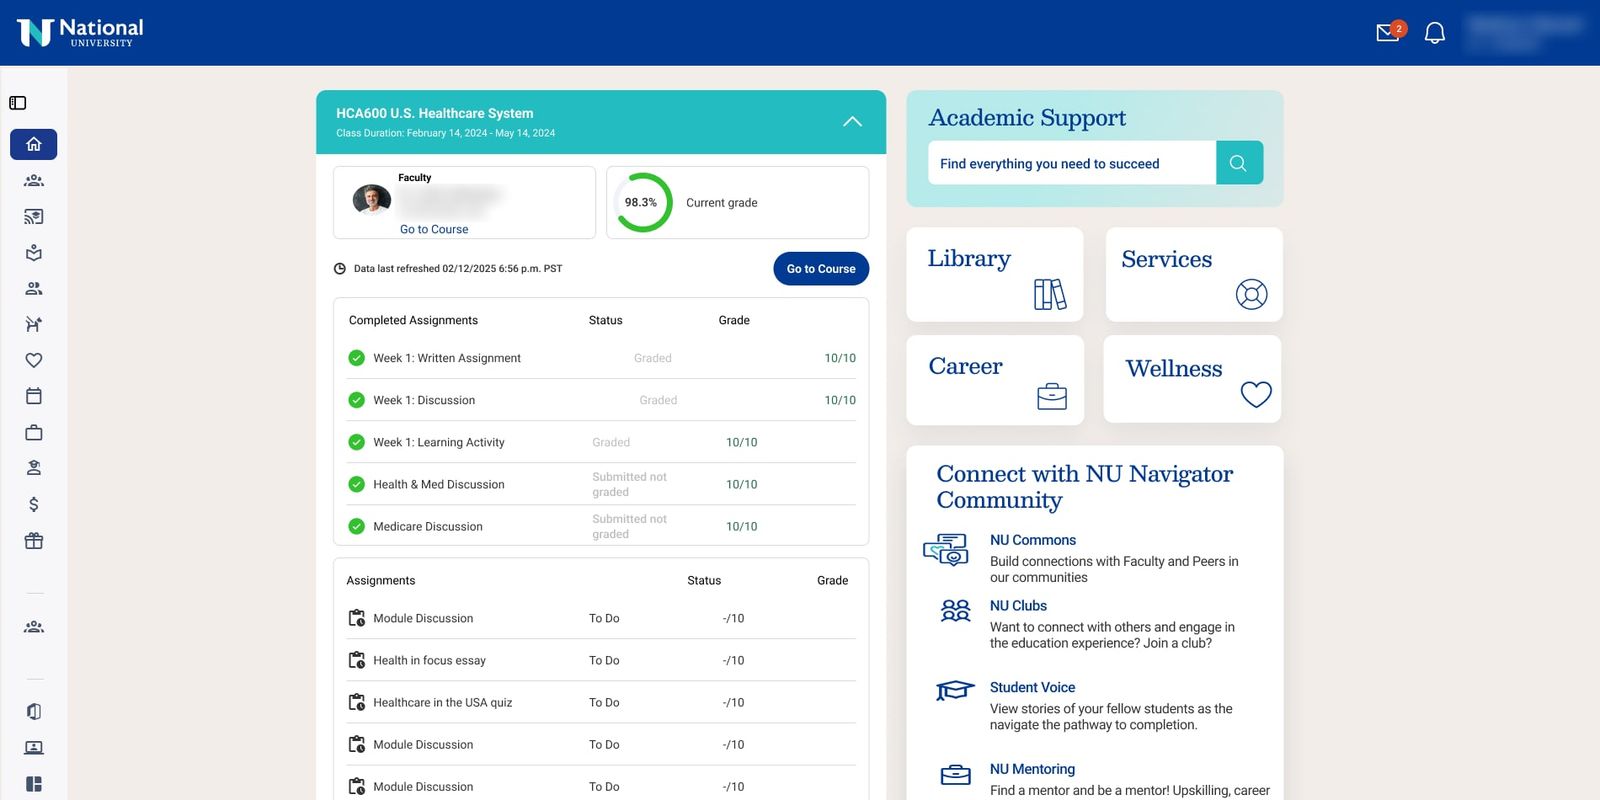Open the laptop user icon in the sidebar
Image resolution: width=1600 pixels, height=800 pixels.
[34, 748]
